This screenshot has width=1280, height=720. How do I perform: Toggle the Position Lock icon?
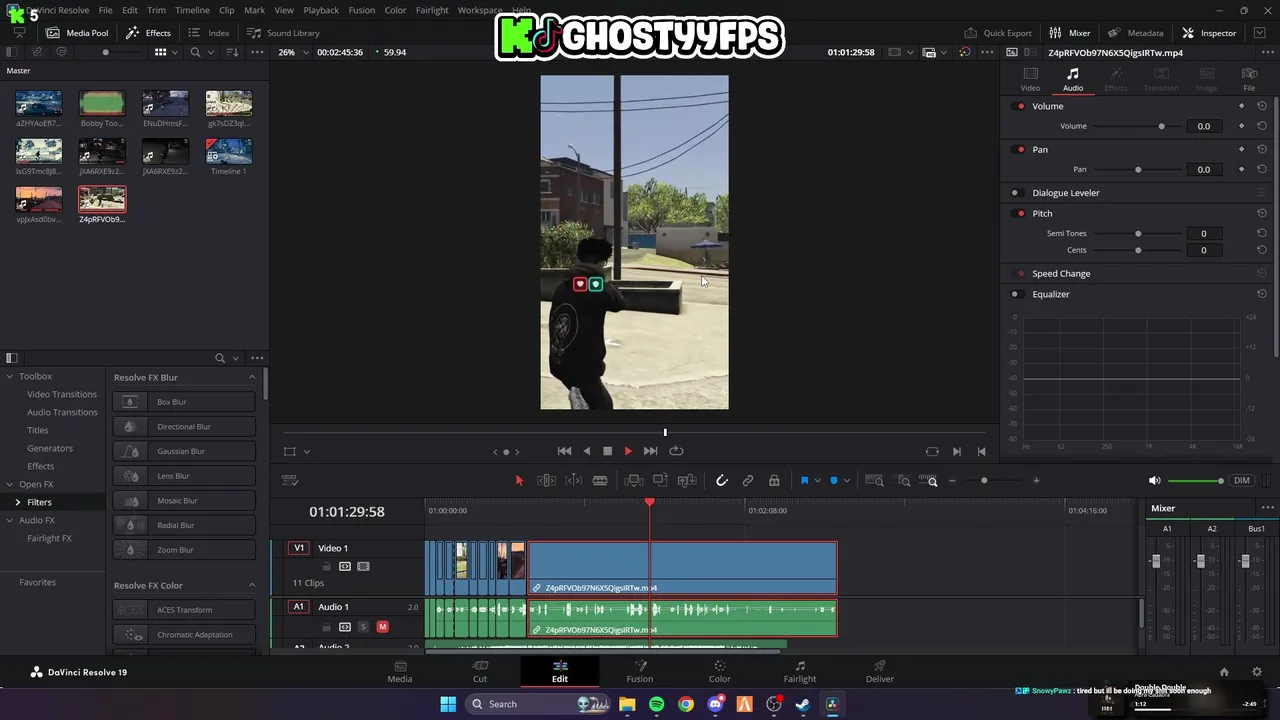[774, 481]
